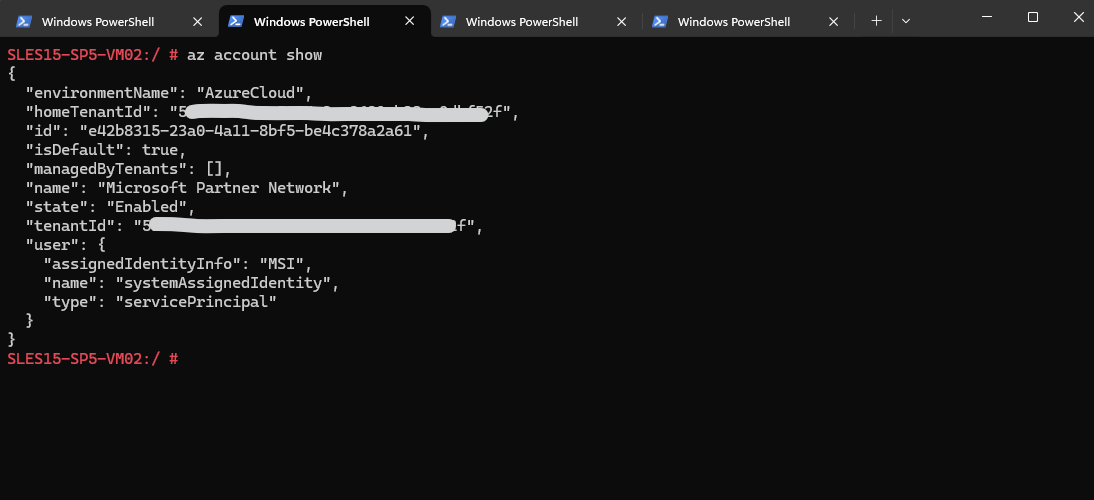Click the "tenantId" key

coord(70,226)
